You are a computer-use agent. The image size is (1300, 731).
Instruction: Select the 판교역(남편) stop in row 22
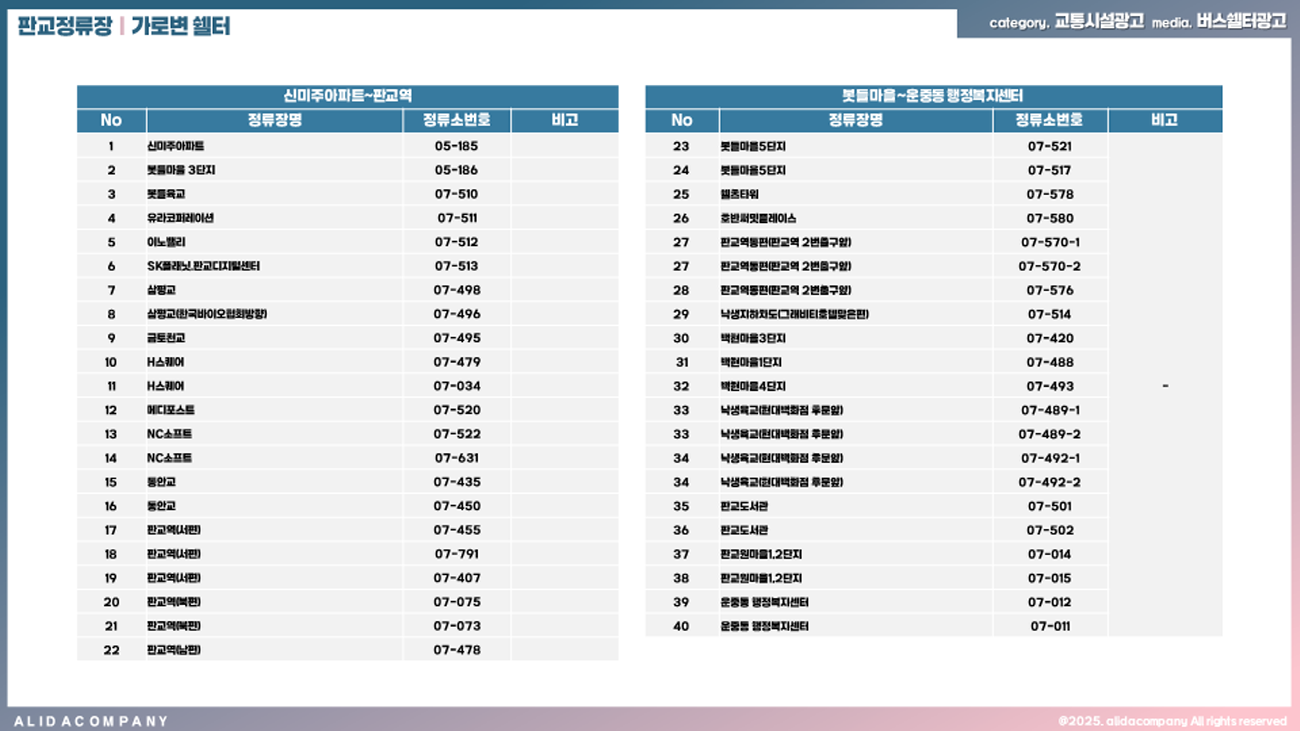(173, 650)
